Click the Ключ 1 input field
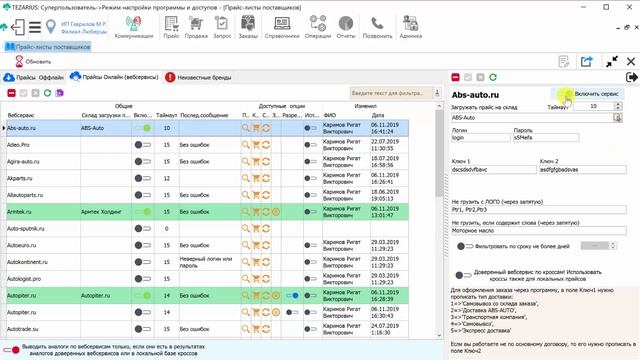Screen dimensions: 640x360 (493, 169)
